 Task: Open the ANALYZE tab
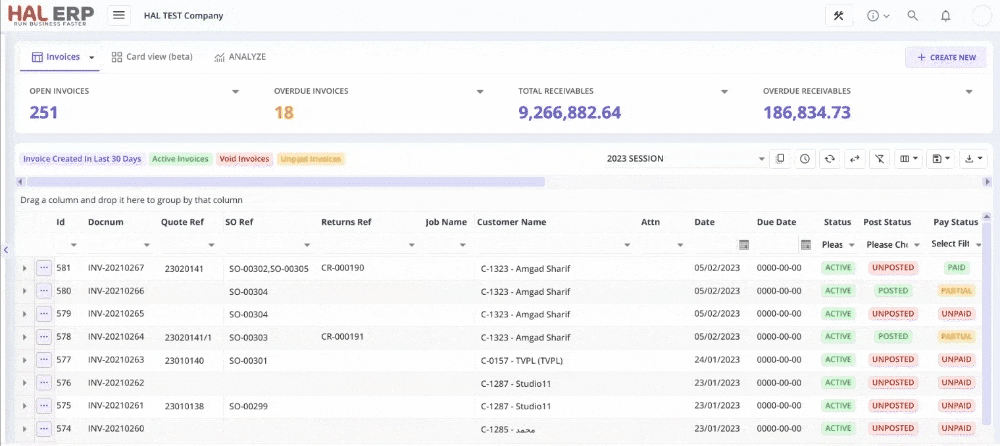[x=240, y=57]
